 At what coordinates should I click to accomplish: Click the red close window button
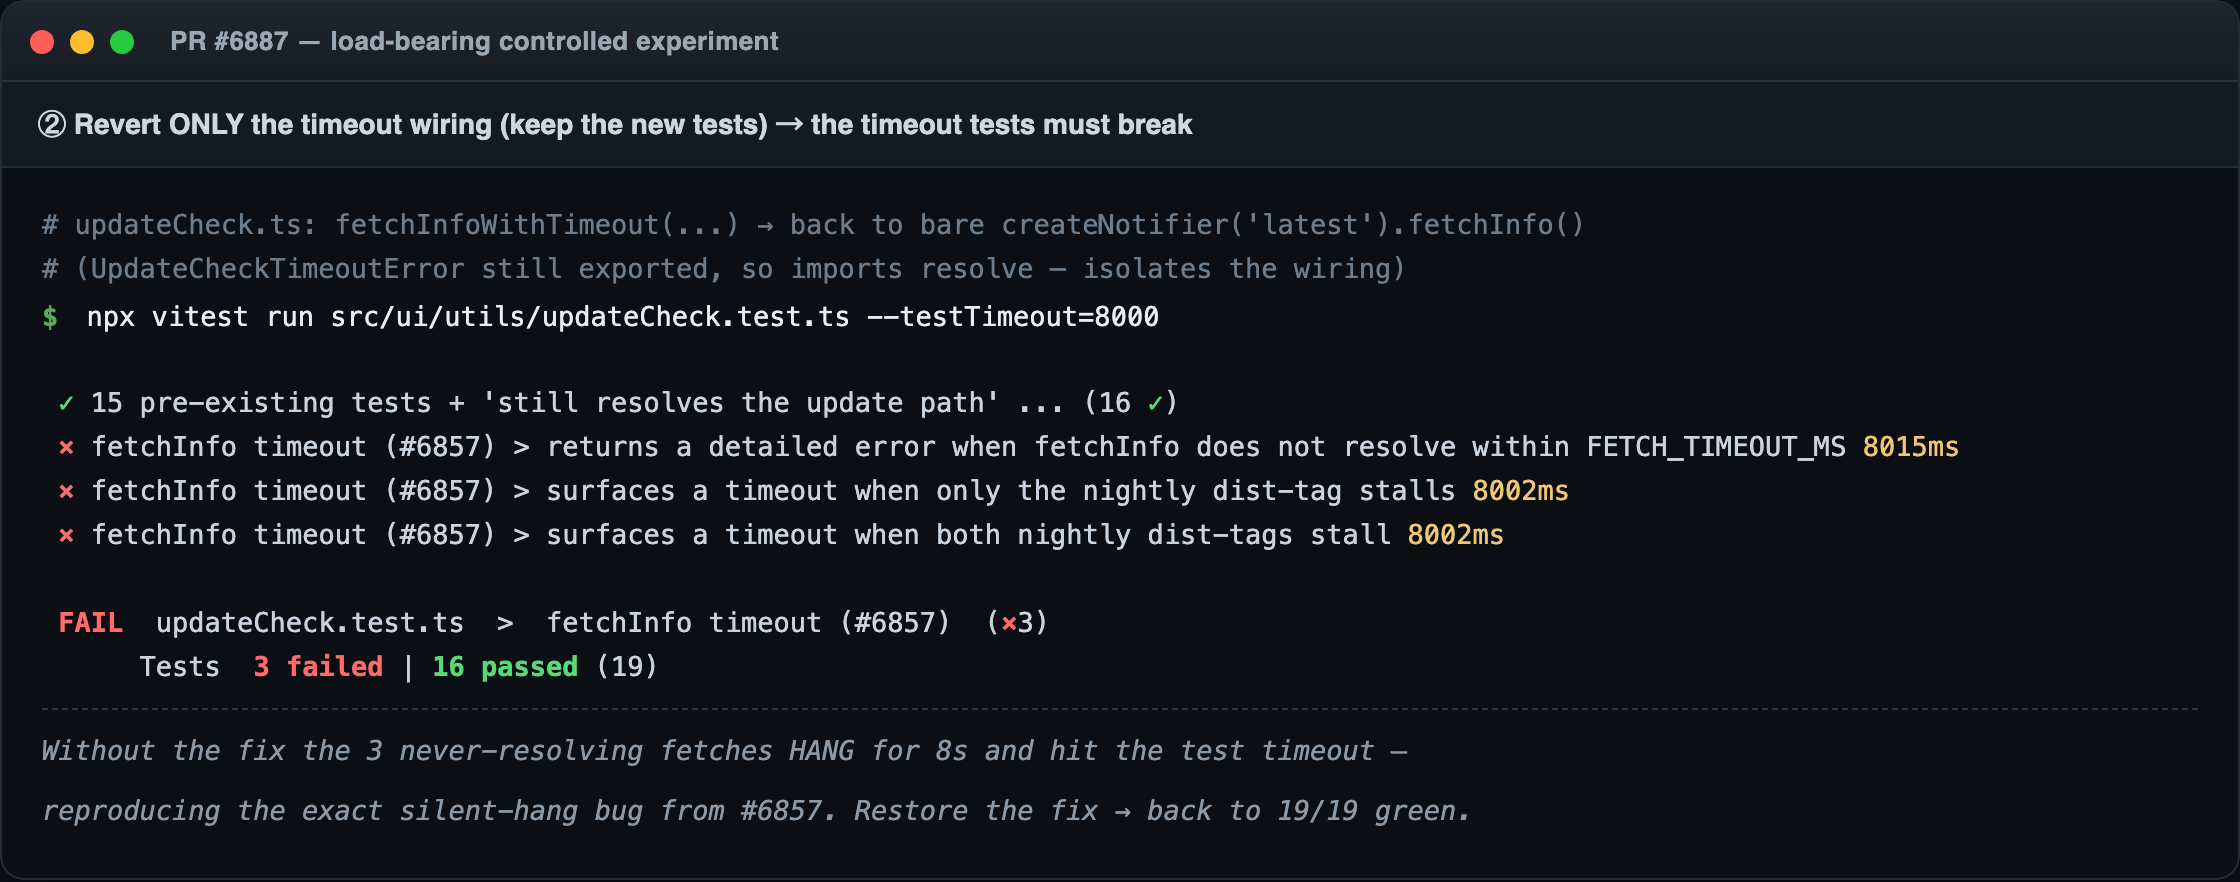[x=42, y=42]
